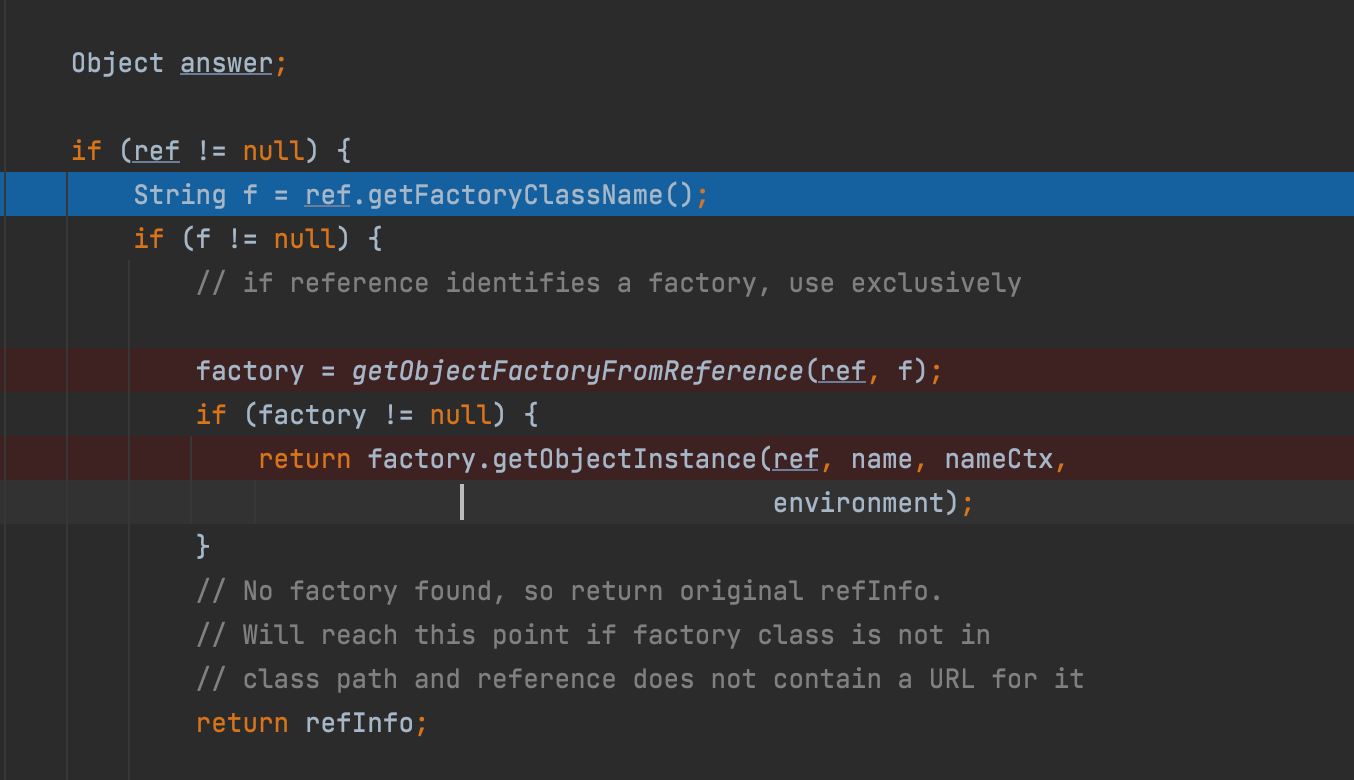
Task: Click the environment argument
Action: 859,502
